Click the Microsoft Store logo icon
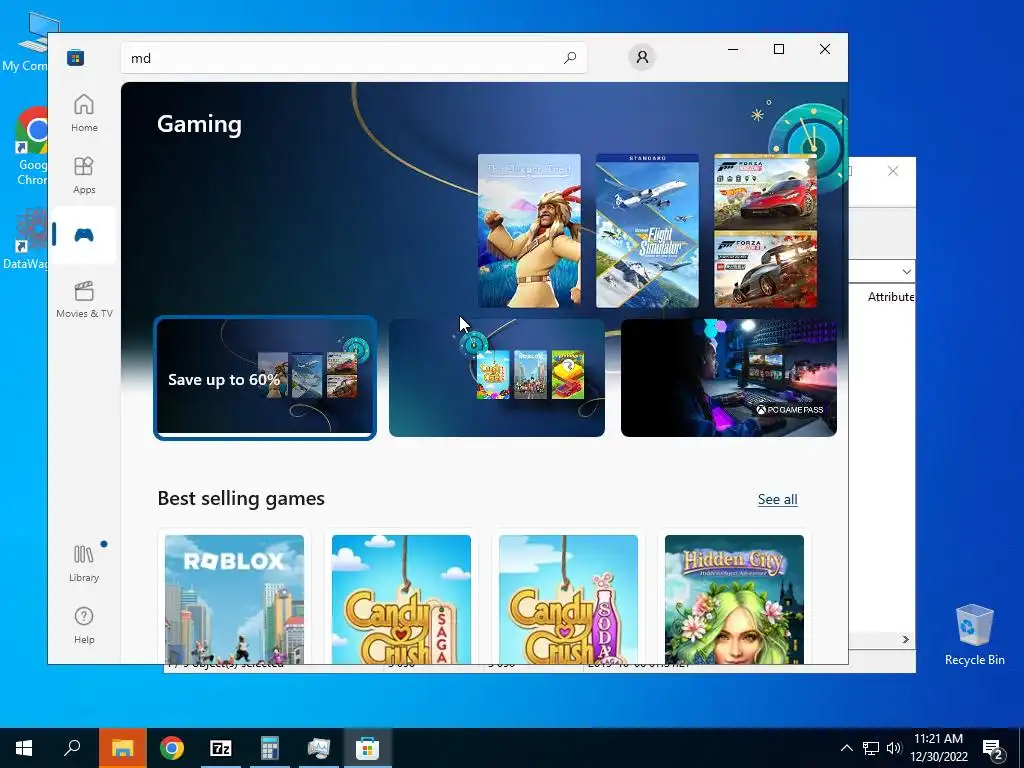The width and height of the screenshot is (1024, 768). click(x=76, y=57)
